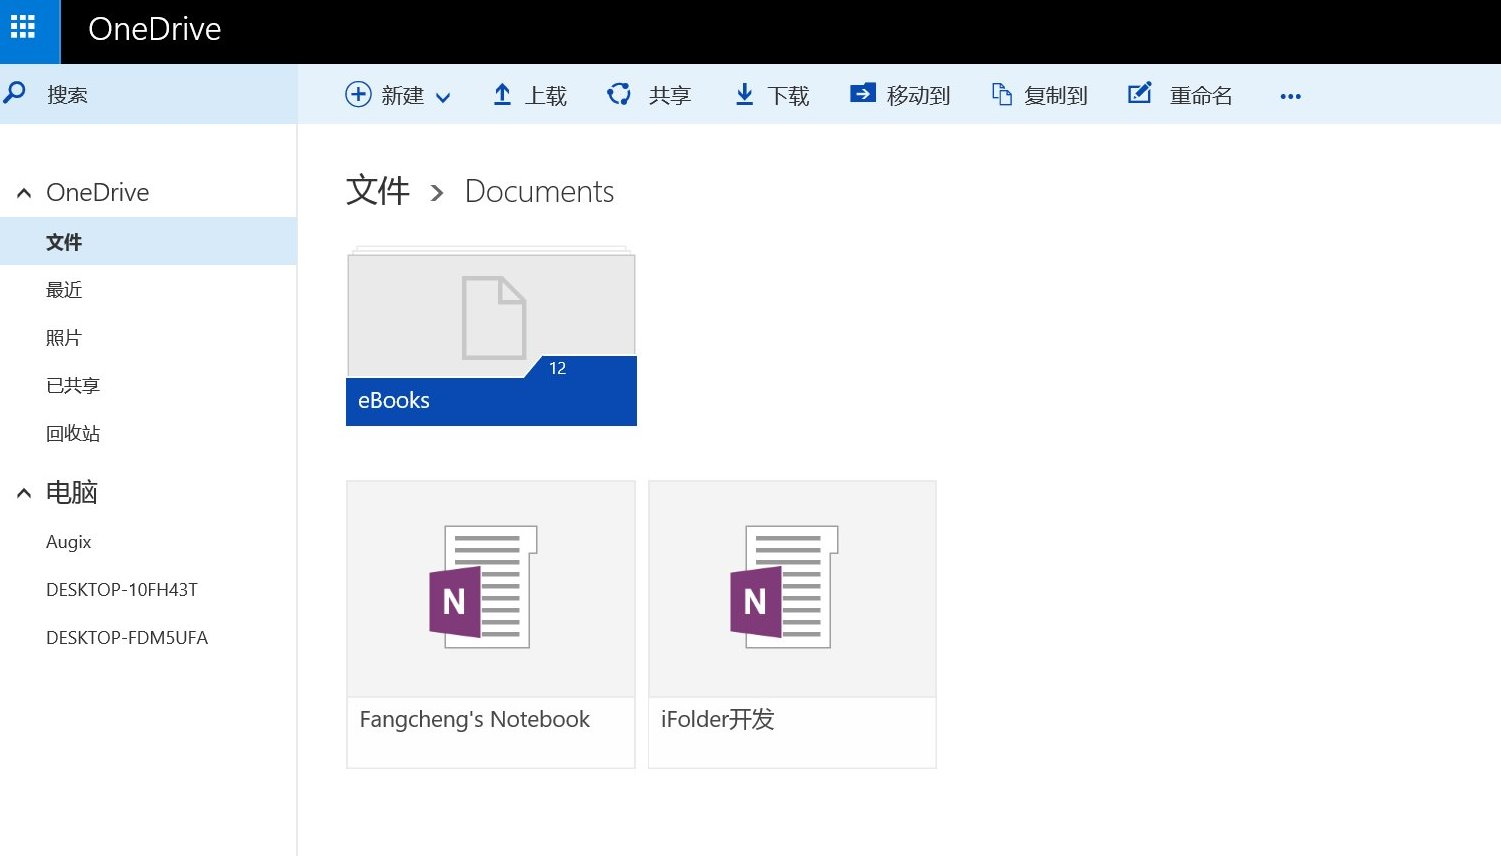The height and width of the screenshot is (856, 1501).
Task: Click the 重命名 rename pencil icon
Action: (1140, 93)
